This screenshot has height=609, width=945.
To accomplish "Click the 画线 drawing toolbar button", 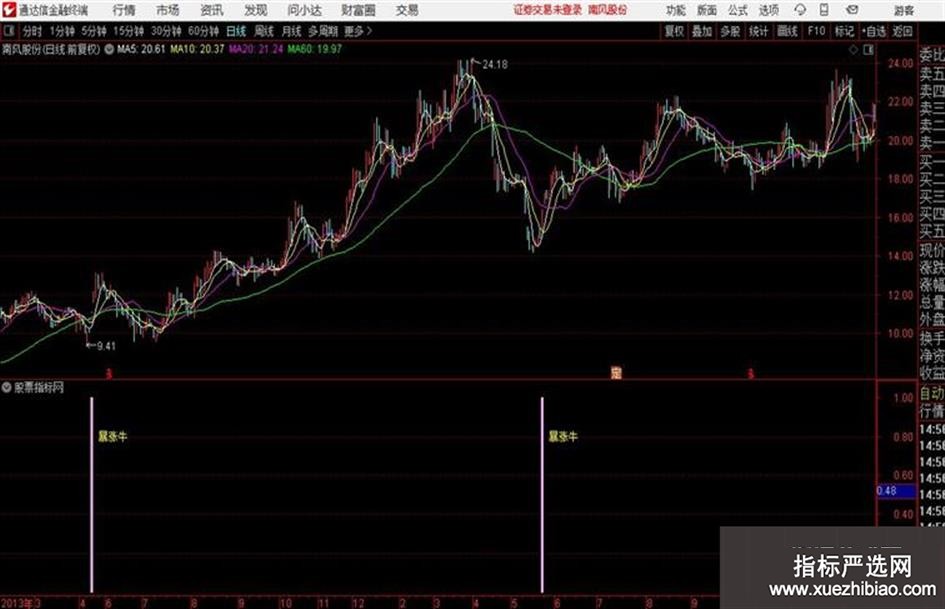I will pyautogui.click(x=787, y=31).
